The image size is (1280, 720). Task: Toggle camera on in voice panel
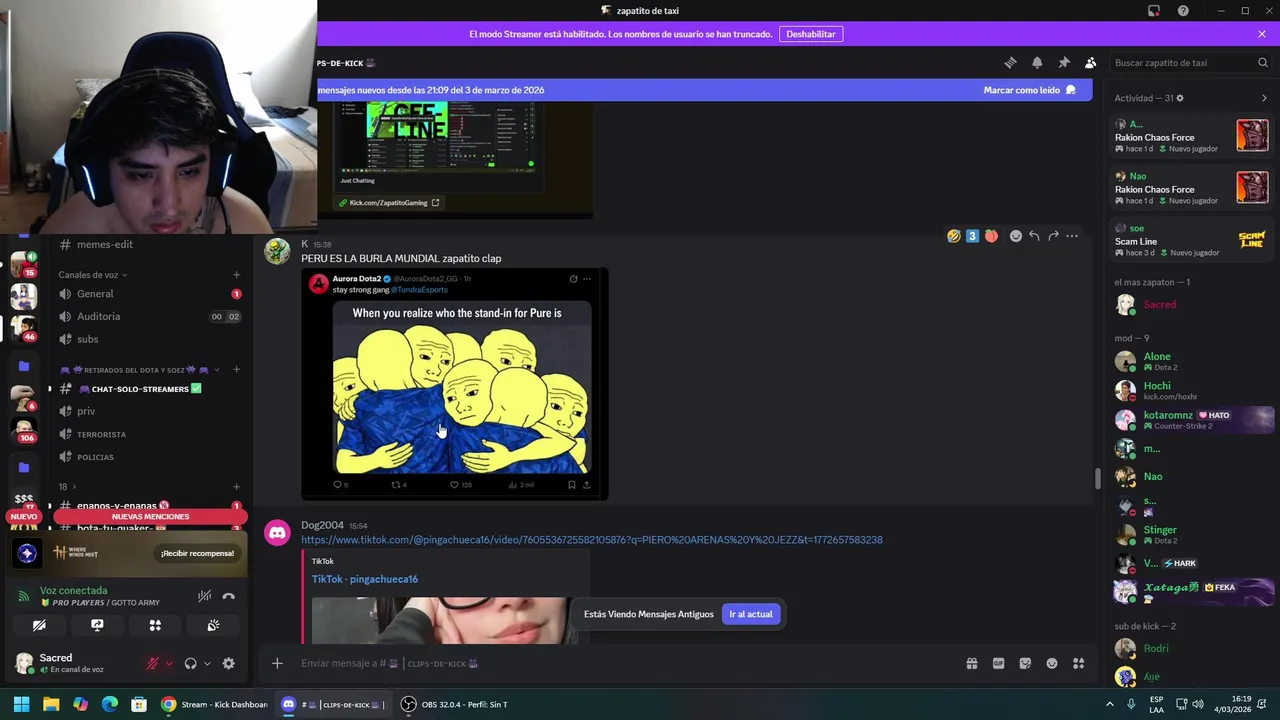point(39,625)
